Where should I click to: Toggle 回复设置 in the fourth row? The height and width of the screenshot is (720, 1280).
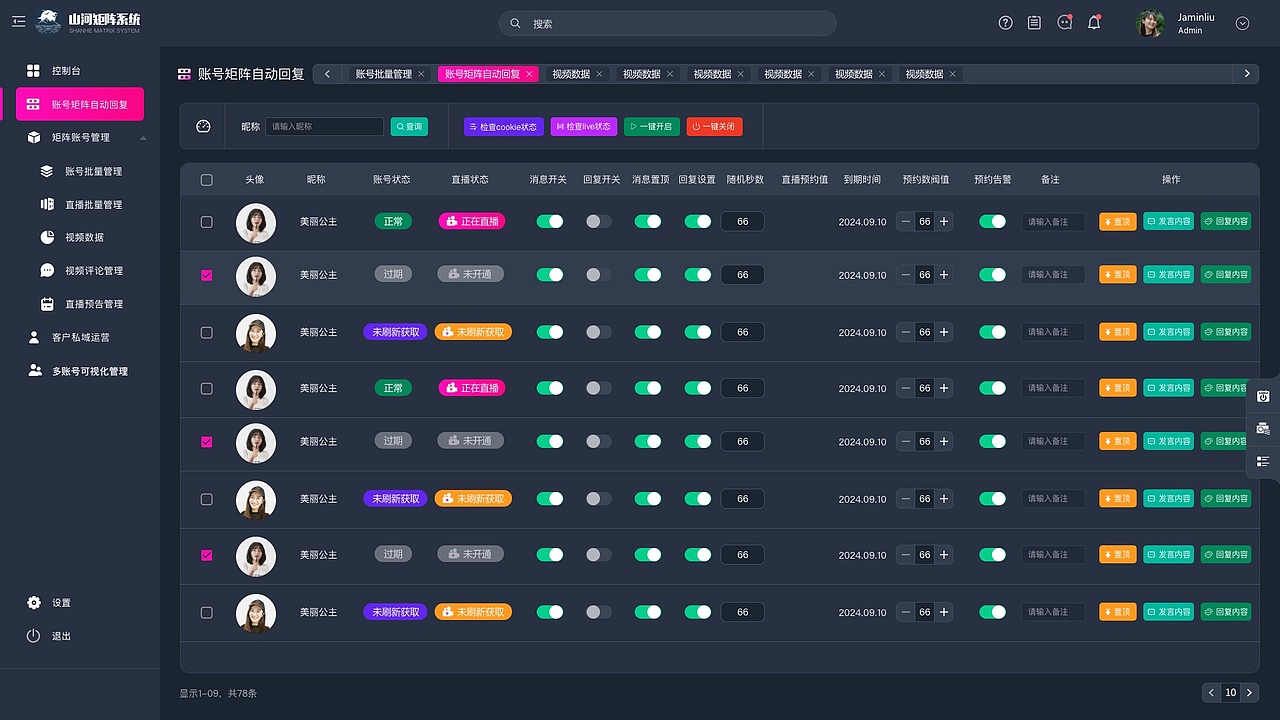[698, 387]
